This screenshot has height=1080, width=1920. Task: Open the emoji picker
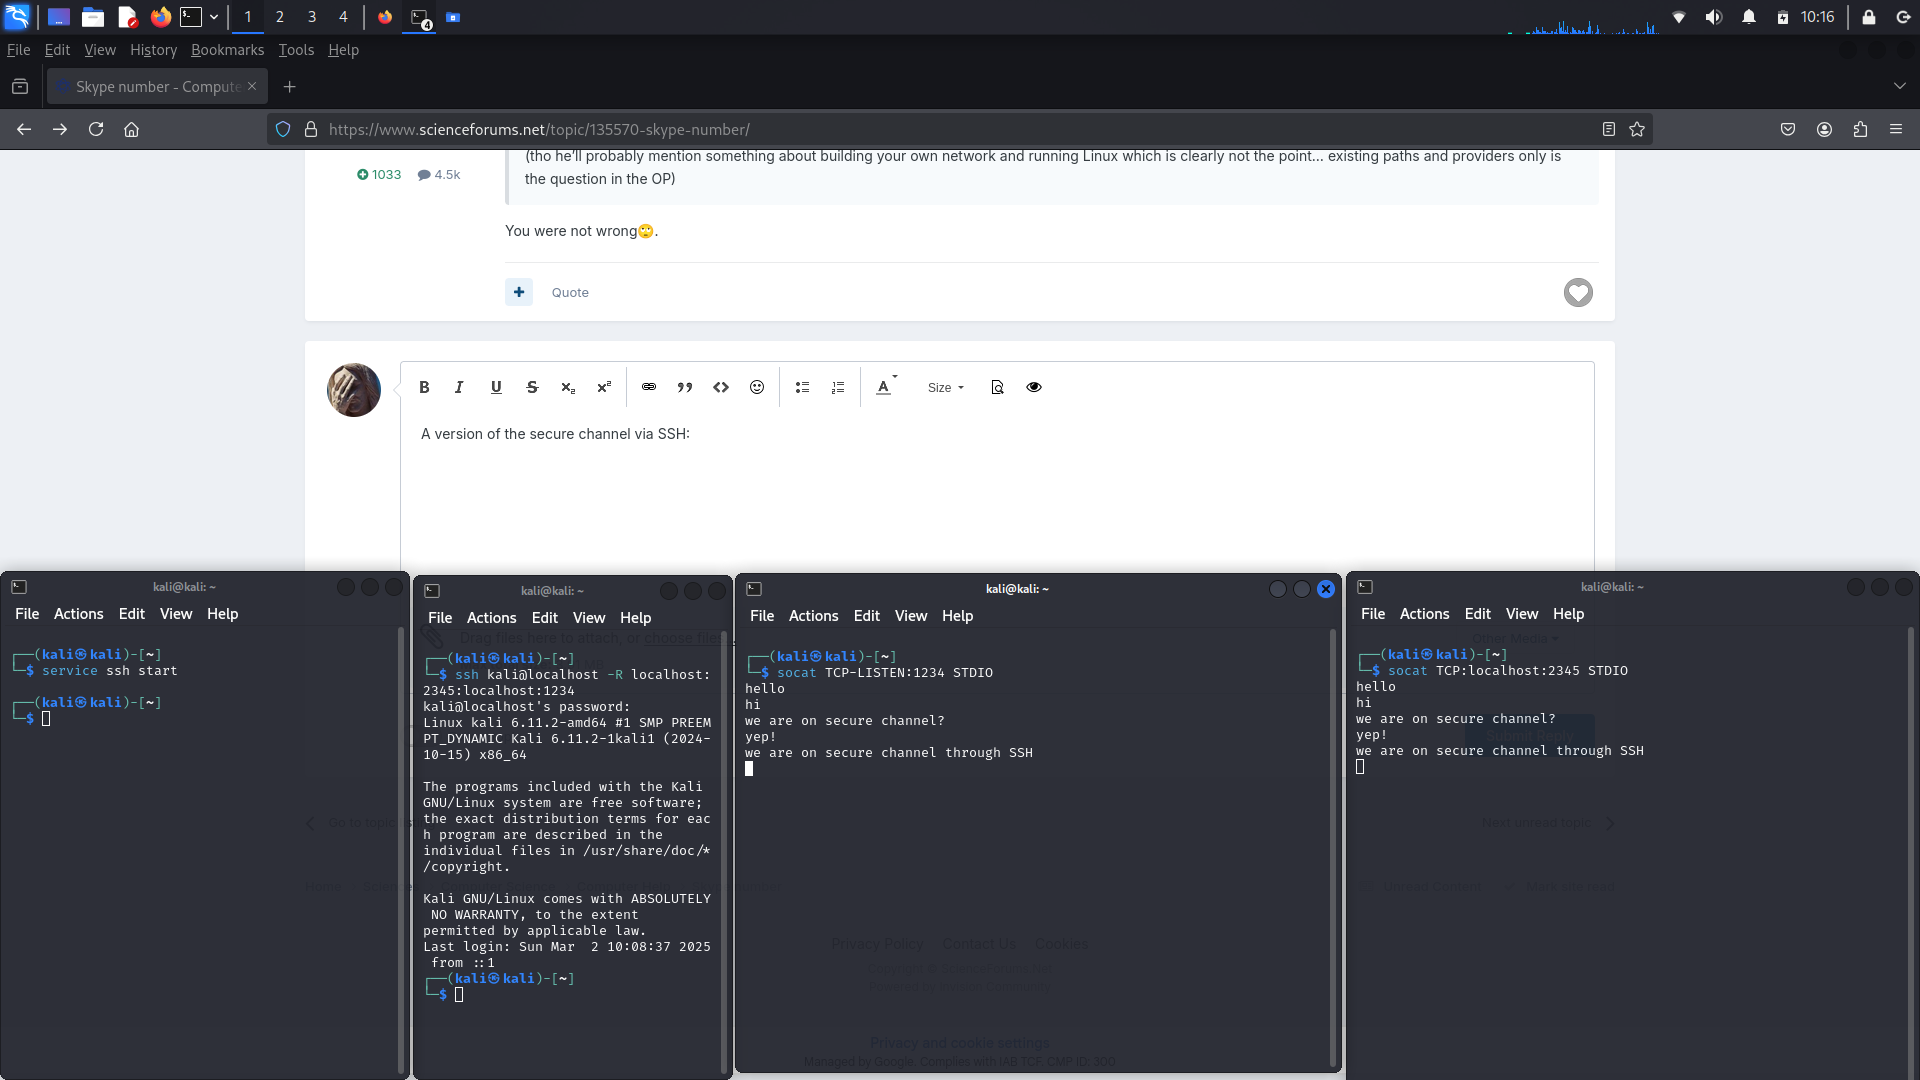point(757,387)
